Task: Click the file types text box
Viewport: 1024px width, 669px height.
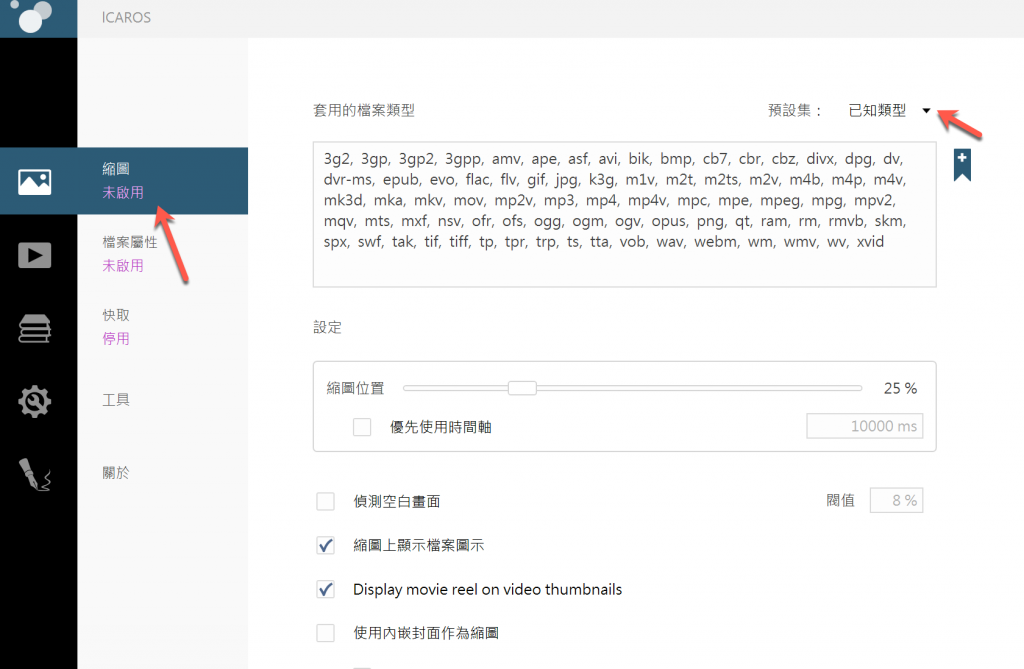Action: [x=624, y=214]
